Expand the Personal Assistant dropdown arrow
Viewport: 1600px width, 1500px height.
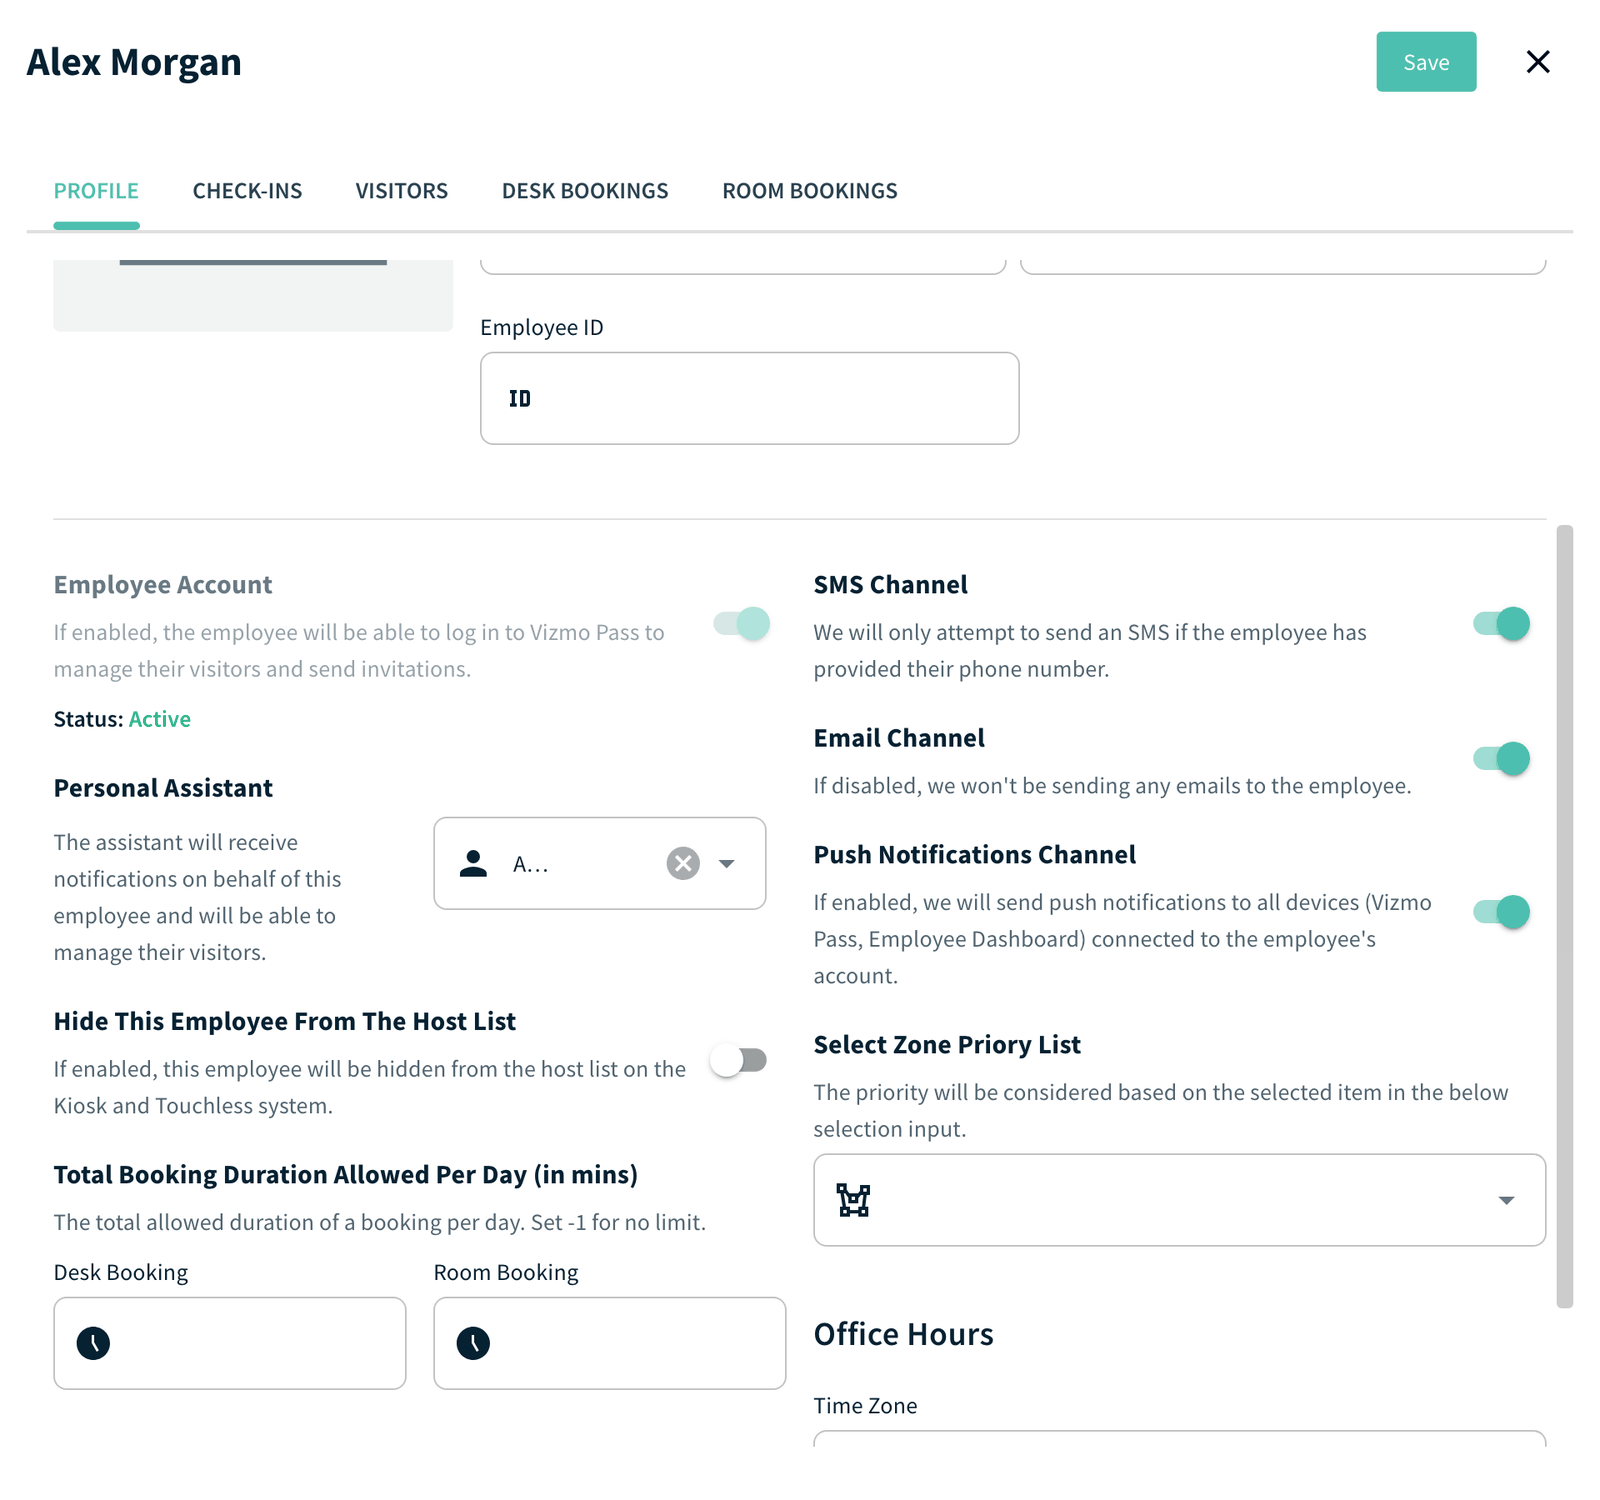[727, 864]
